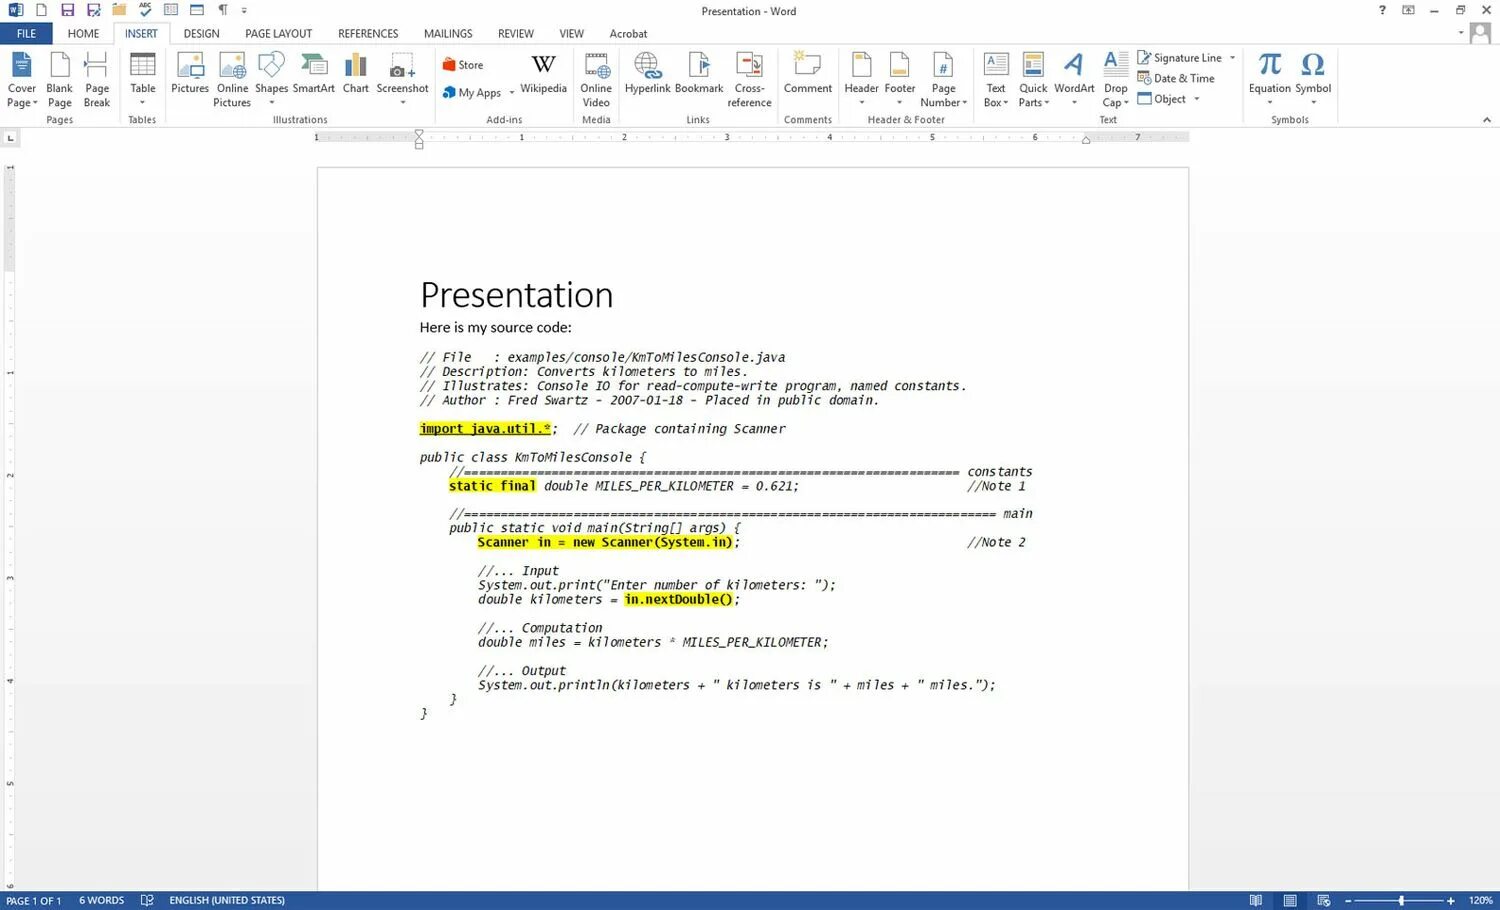This screenshot has width=1500, height=910.
Task: Open Online Pictures search
Action: point(232,80)
